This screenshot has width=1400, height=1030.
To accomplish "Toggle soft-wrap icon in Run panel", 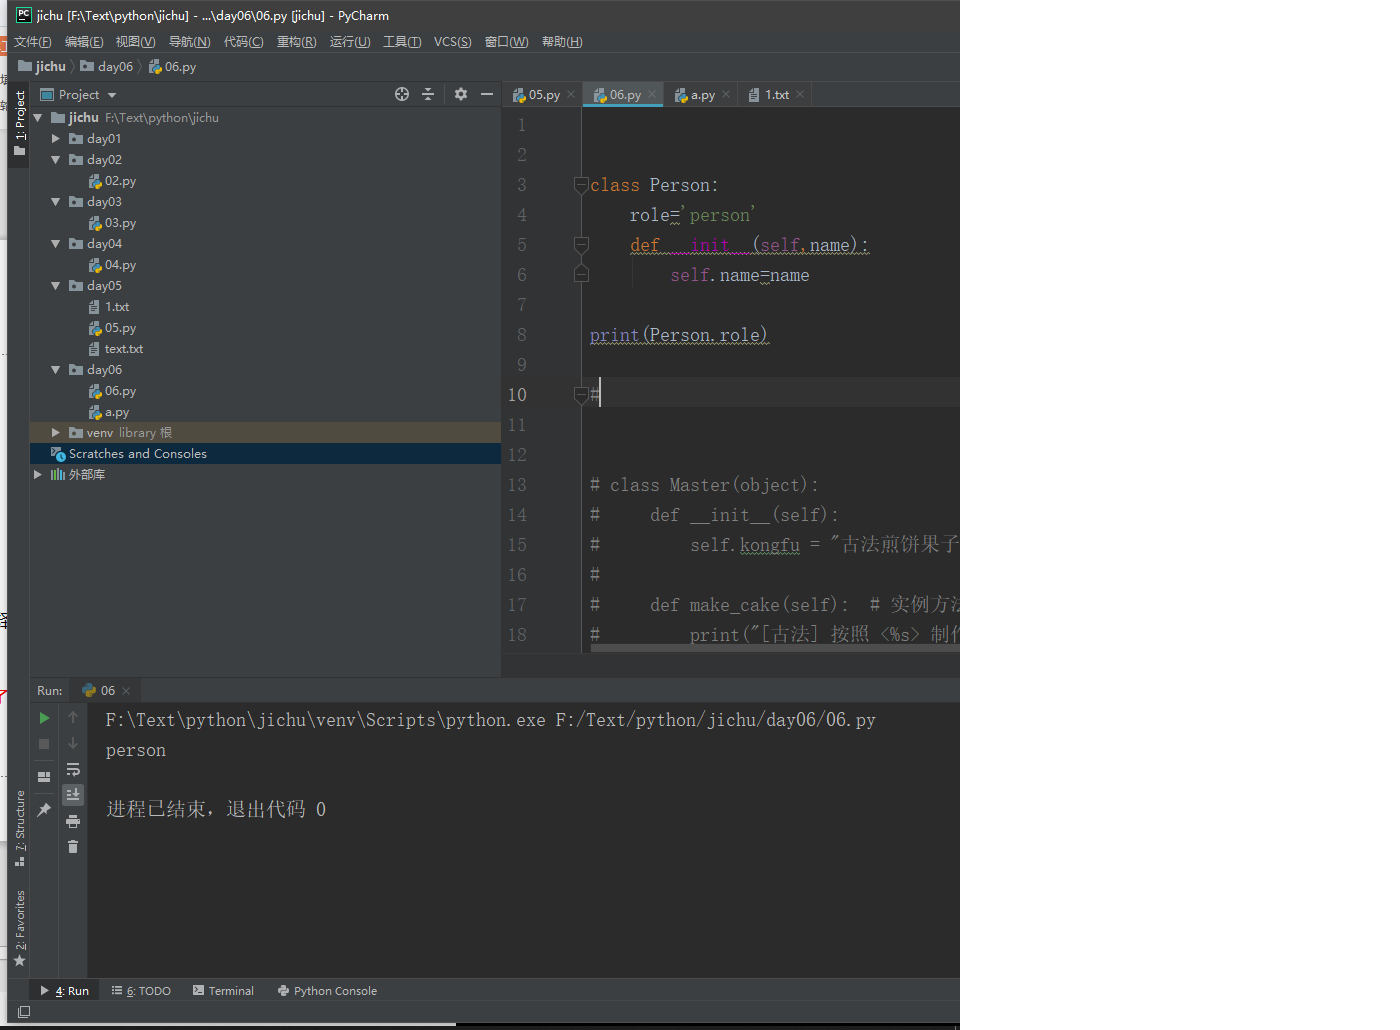I will [73, 769].
